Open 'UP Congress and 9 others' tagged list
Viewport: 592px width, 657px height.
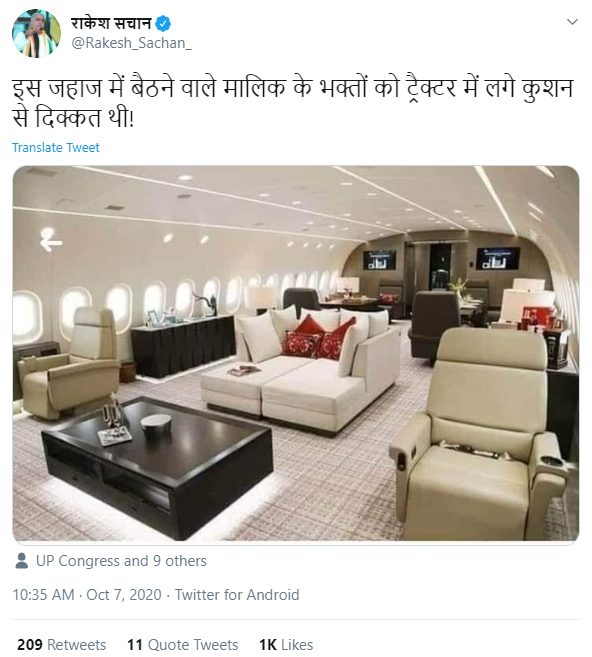click(x=121, y=561)
